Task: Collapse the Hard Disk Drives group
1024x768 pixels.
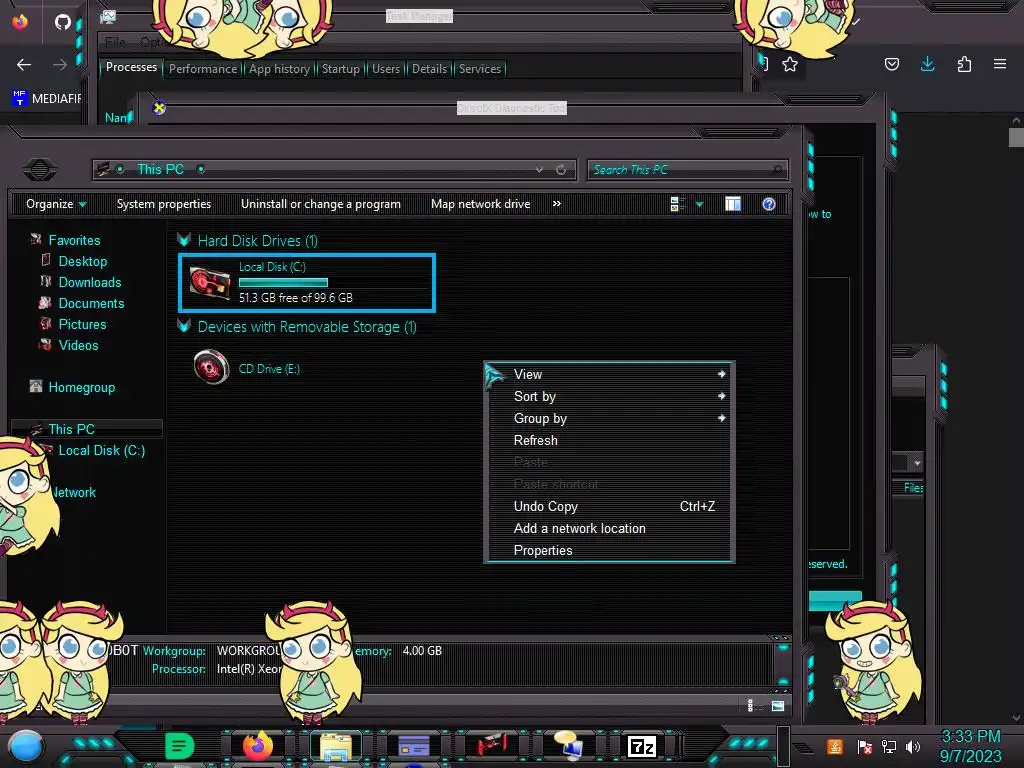Action: pyautogui.click(x=184, y=240)
